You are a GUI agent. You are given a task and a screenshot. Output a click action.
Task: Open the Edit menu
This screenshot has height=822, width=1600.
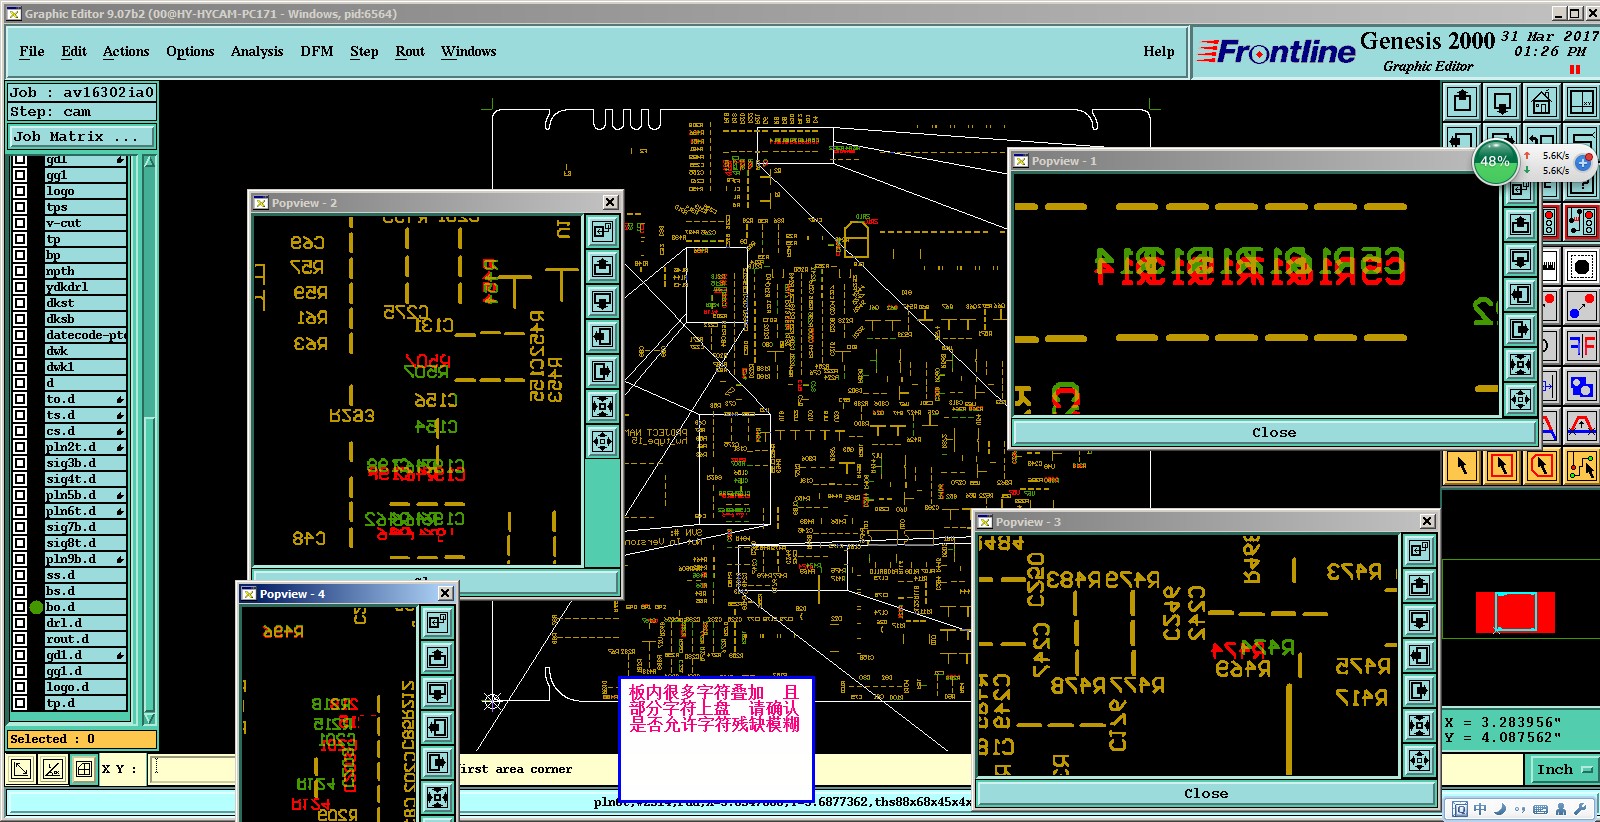click(74, 52)
